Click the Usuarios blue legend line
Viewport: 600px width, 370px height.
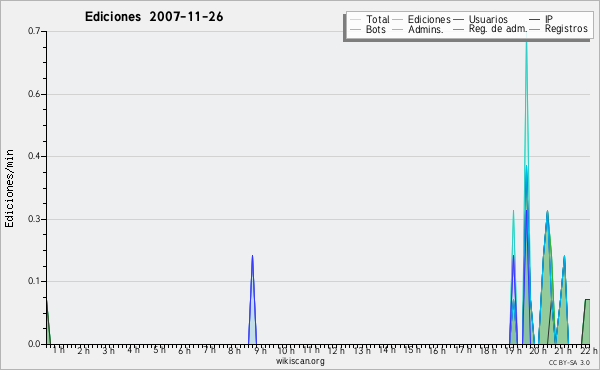click(458, 20)
